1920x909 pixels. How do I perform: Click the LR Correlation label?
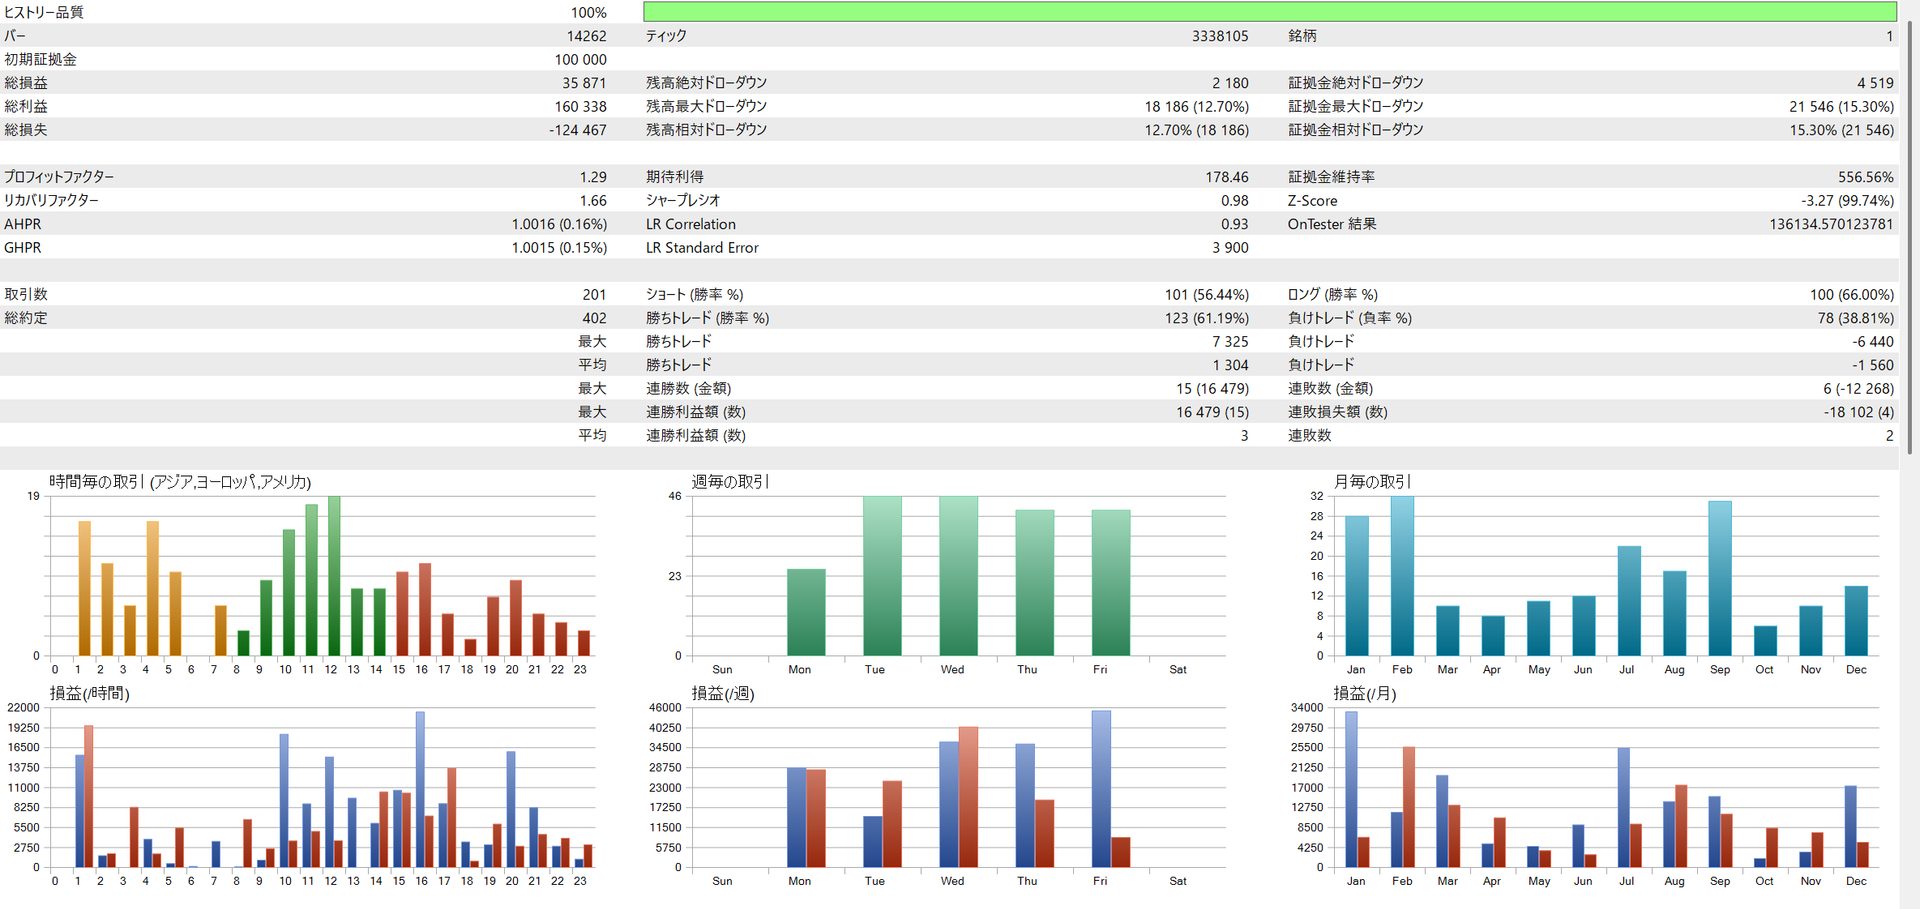coord(690,224)
